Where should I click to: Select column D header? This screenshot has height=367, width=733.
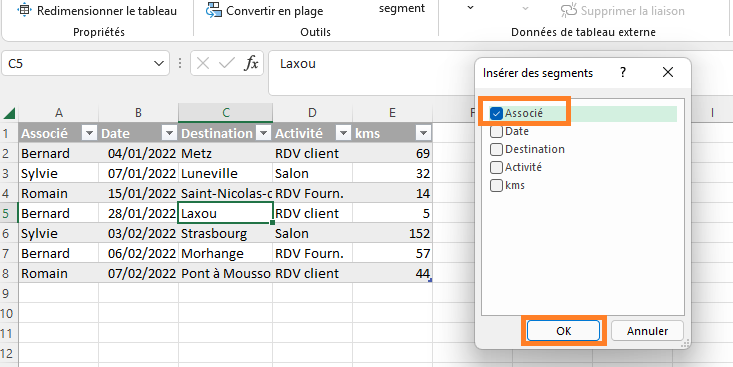(312, 113)
